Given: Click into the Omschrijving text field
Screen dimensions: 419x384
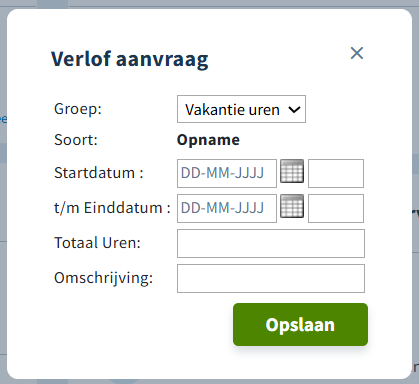Looking at the screenshot, I should coord(271,278).
